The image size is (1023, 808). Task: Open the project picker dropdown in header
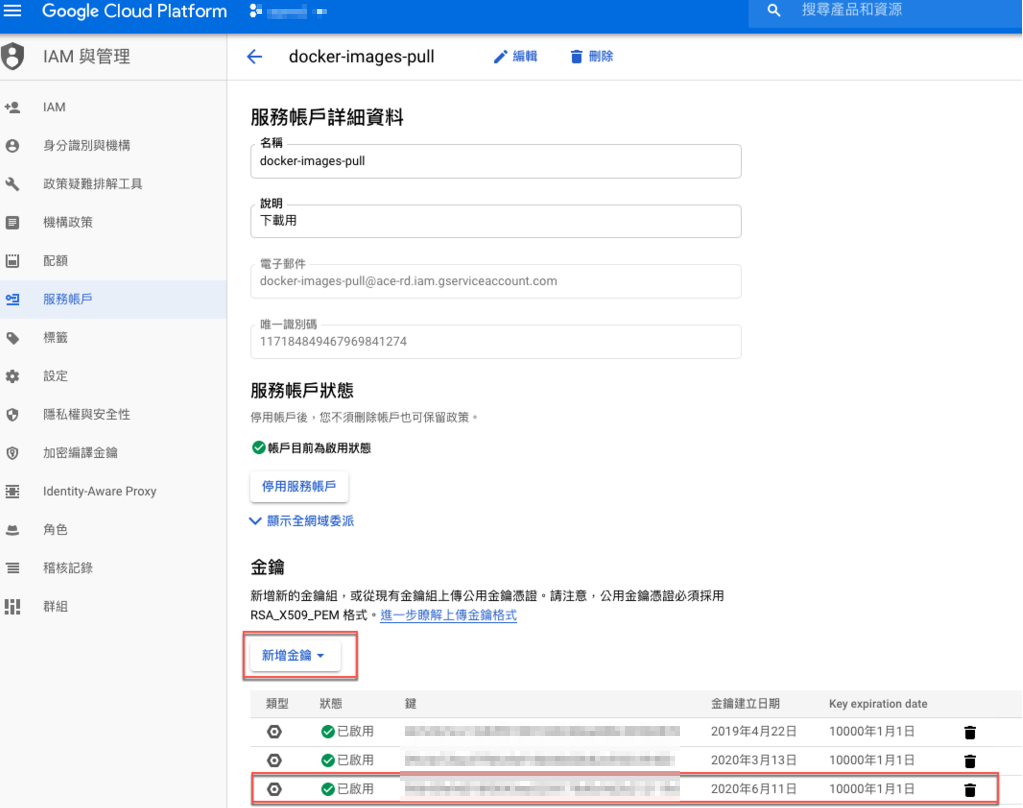288,11
